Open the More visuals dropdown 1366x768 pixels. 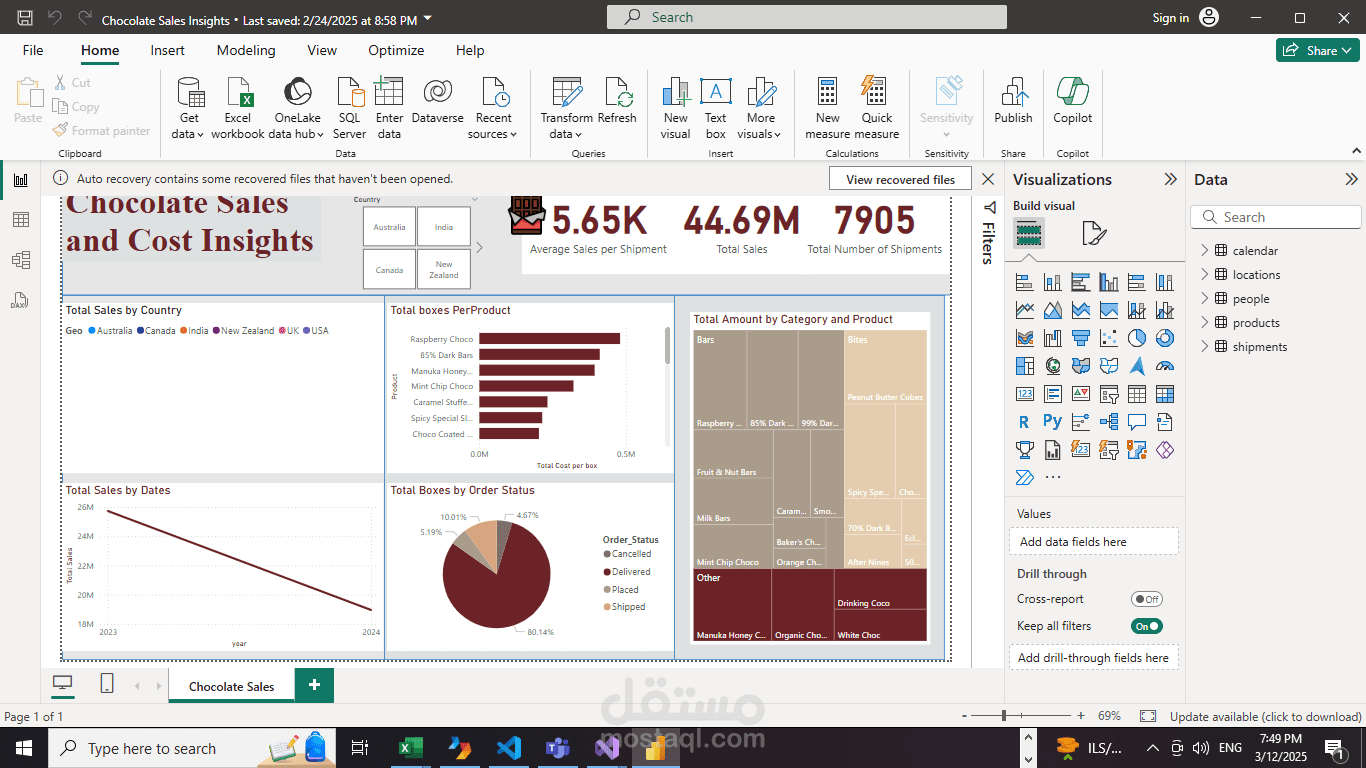click(761, 109)
